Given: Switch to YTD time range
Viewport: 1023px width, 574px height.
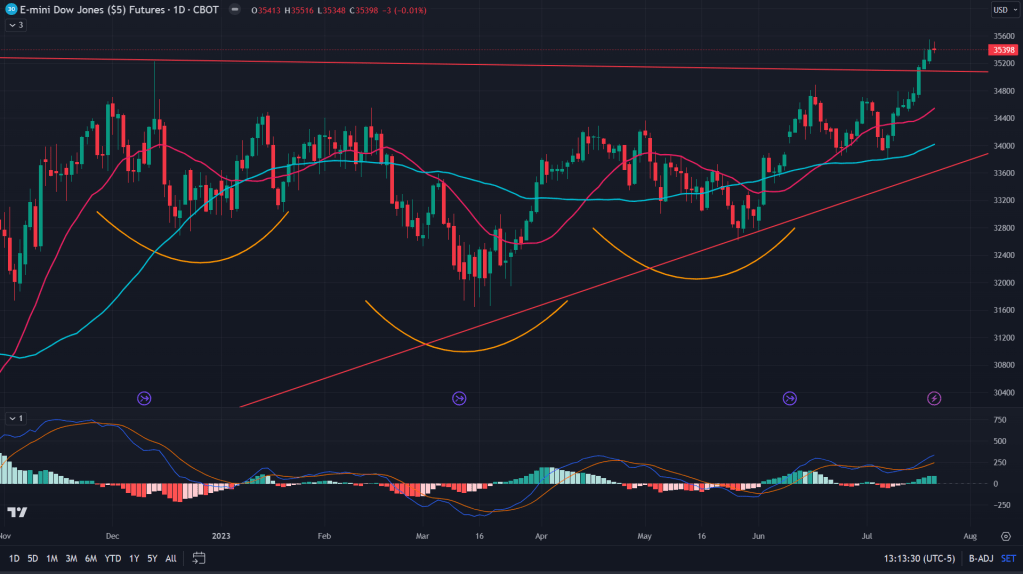Looking at the screenshot, I should tap(112, 558).
